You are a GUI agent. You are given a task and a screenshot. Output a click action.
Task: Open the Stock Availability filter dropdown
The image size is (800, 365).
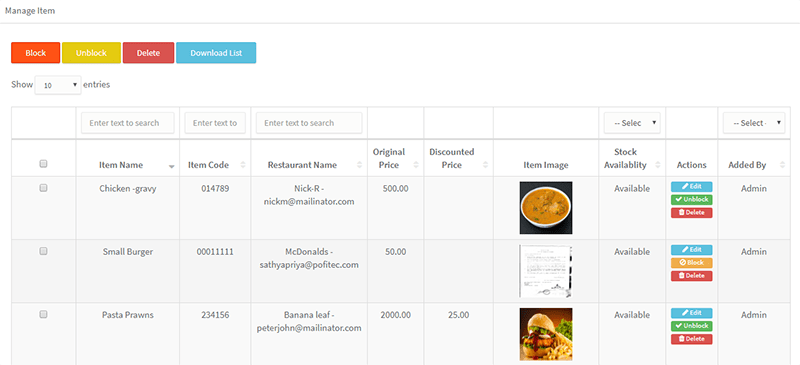tap(632, 123)
